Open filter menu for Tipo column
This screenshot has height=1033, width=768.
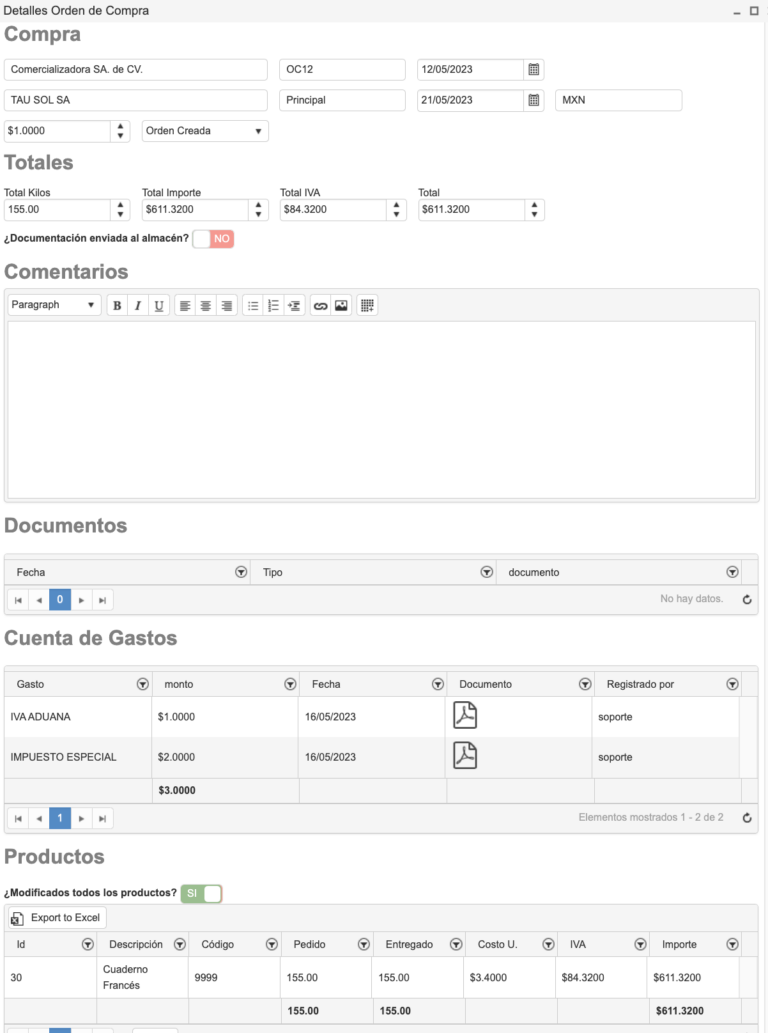pos(487,572)
